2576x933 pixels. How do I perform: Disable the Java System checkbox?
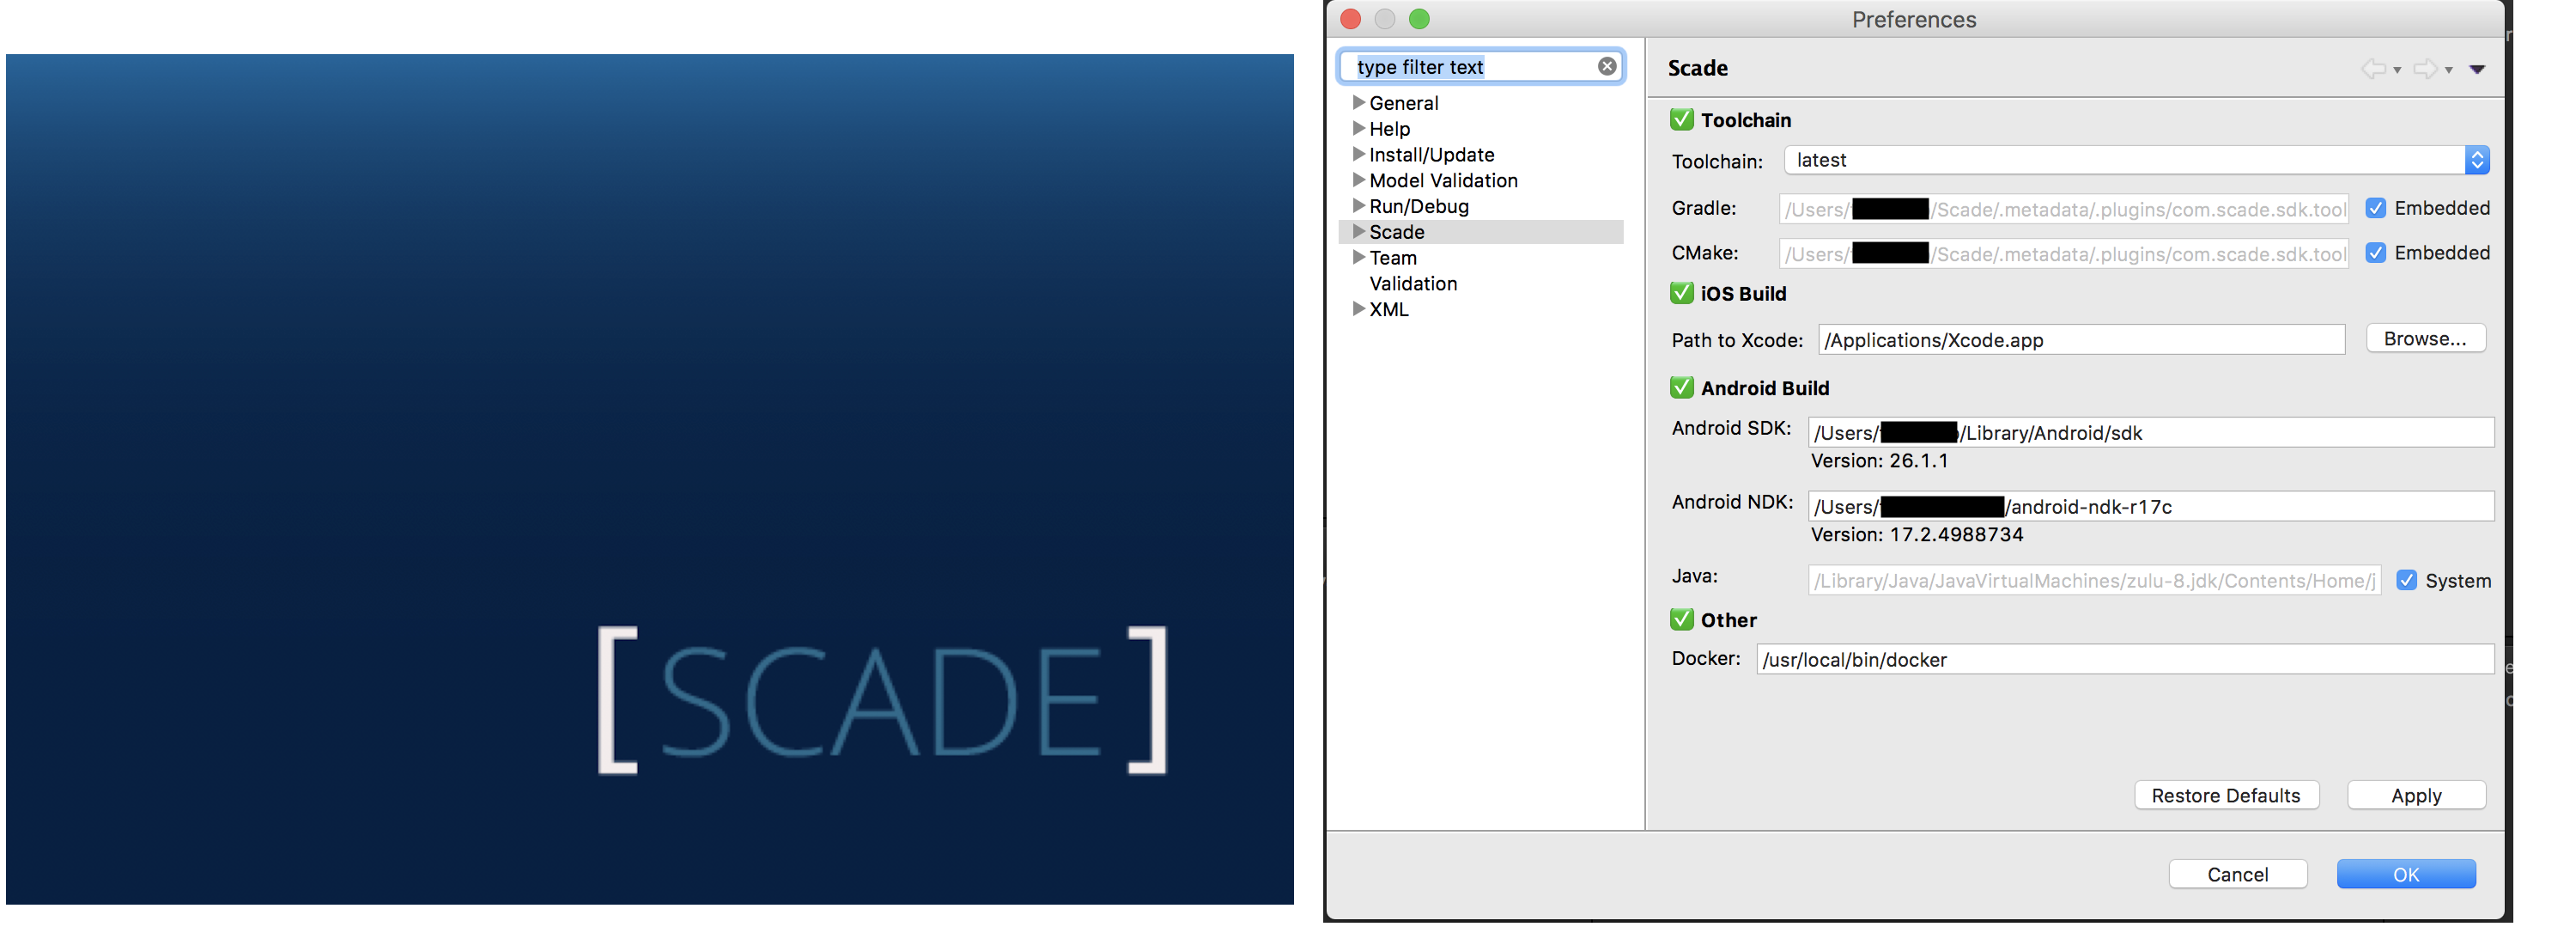point(2407,581)
